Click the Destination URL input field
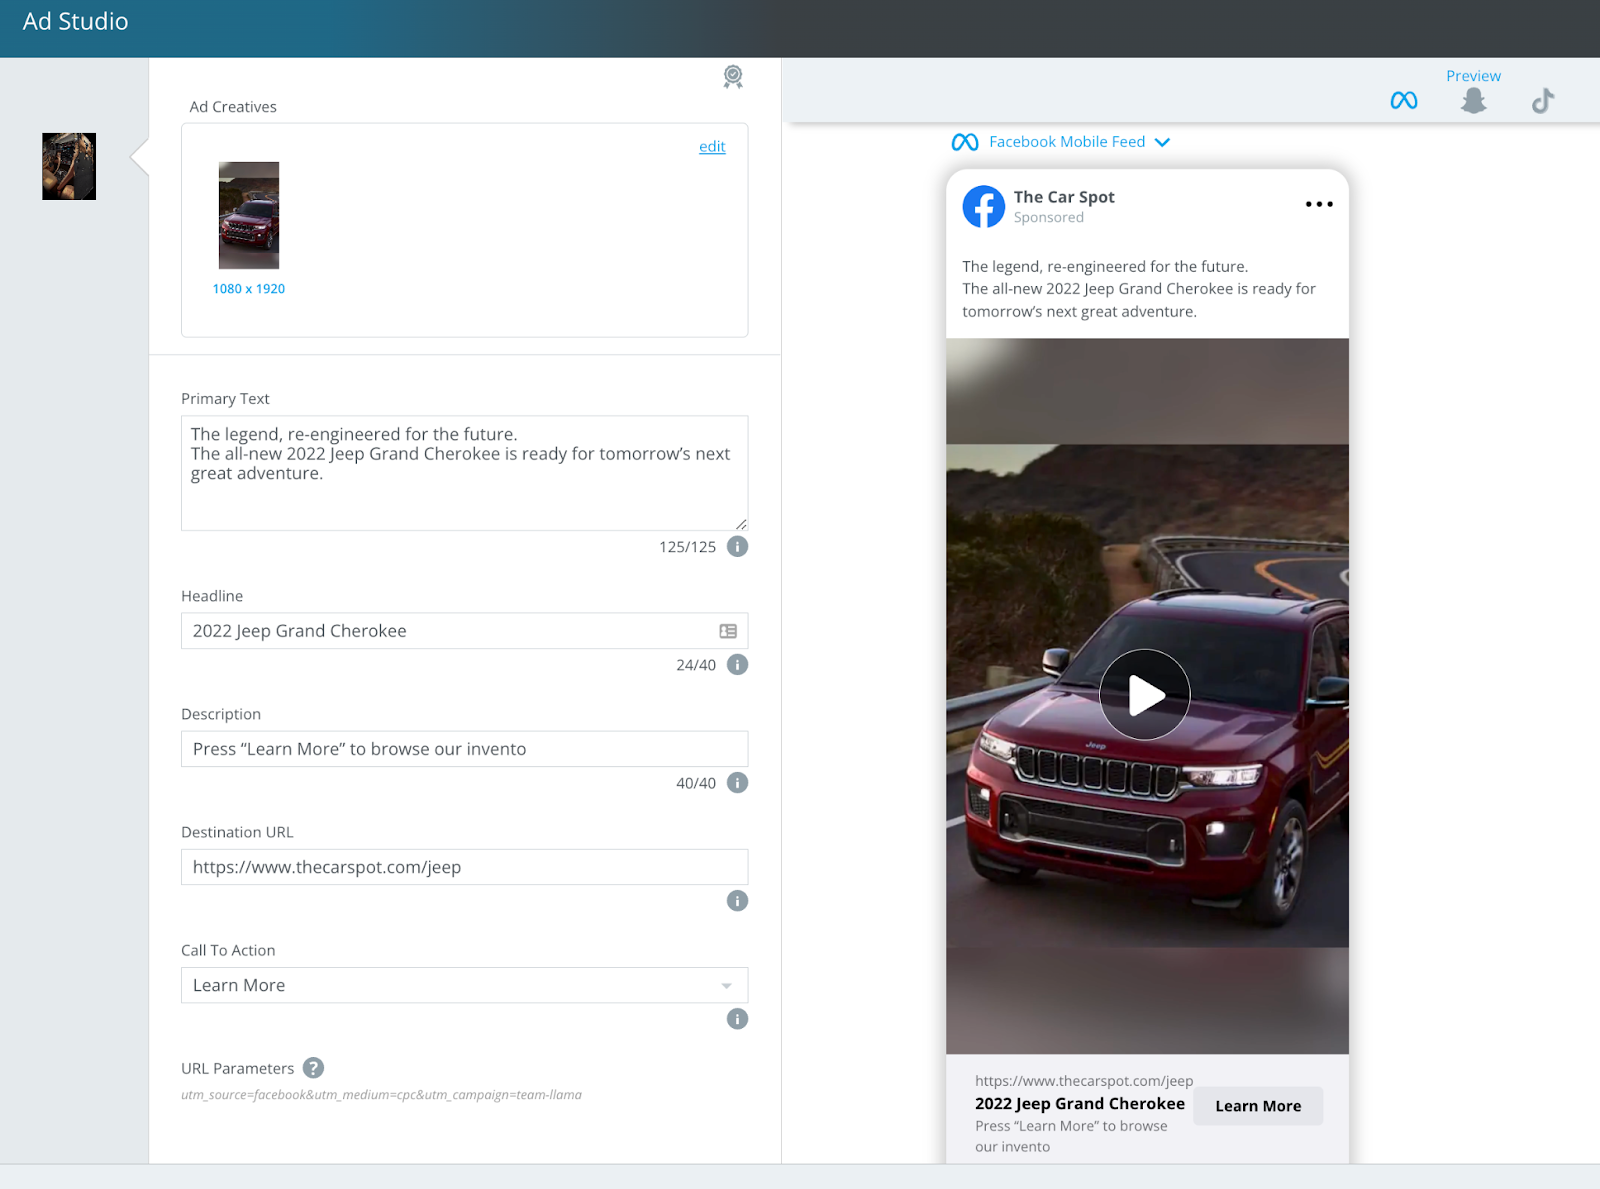Screen dimensions: 1600x1189 pyautogui.click(x=464, y=867)
